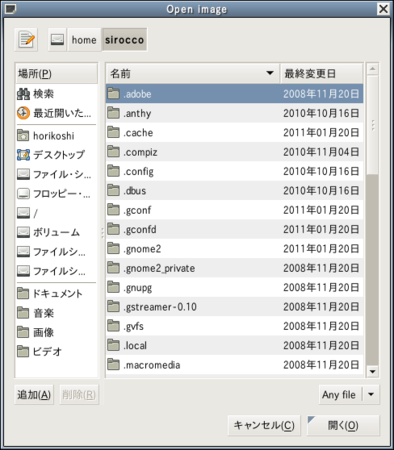The width and height of the screenshot is (394, 450).
Task: Close the Open image dialog
Action: pyautogui.click(x=383, y=9)
